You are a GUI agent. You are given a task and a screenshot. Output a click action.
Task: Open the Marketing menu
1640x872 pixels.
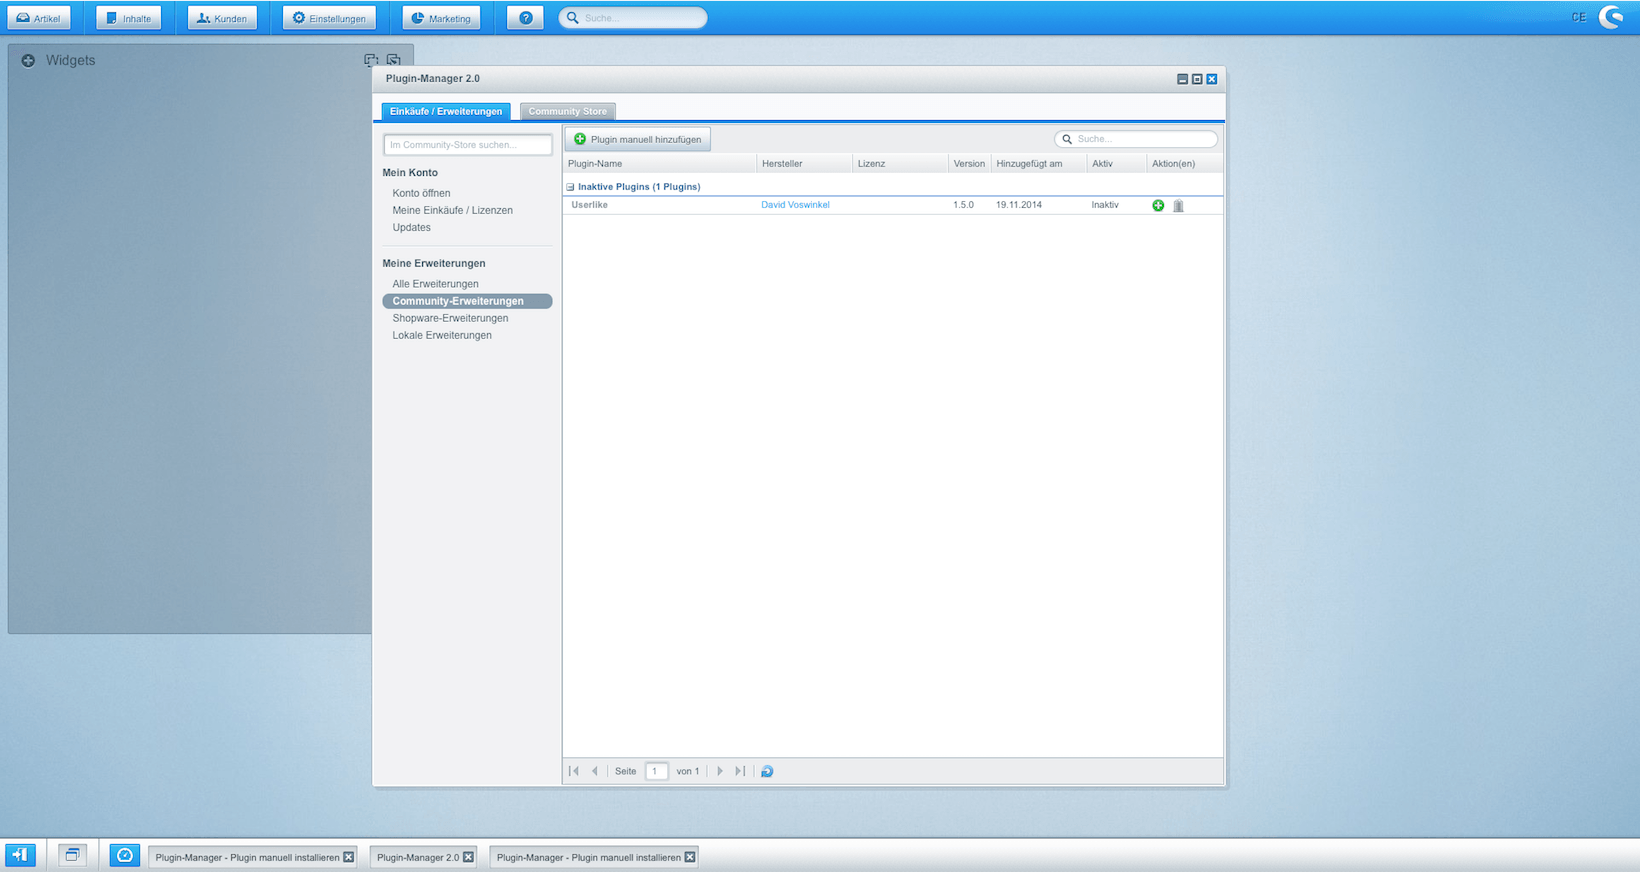coord(441,18)
